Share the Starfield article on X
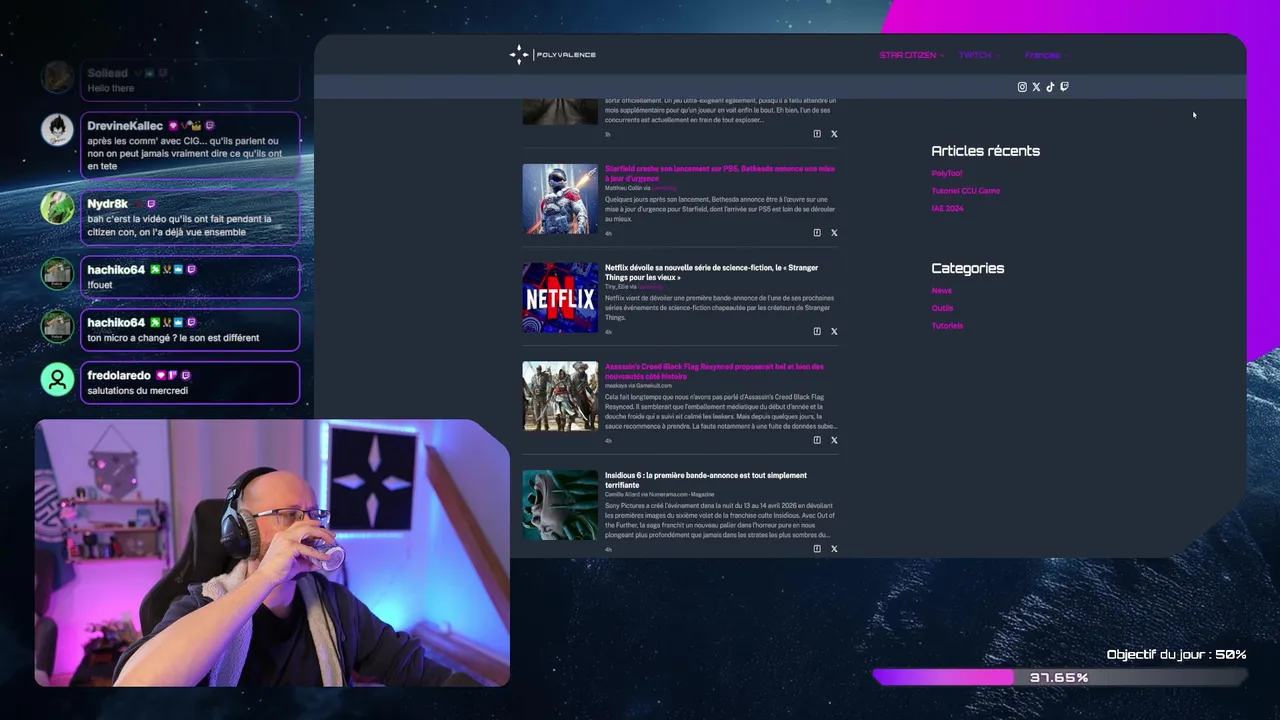1280x720 pixels. pos(834,233)
